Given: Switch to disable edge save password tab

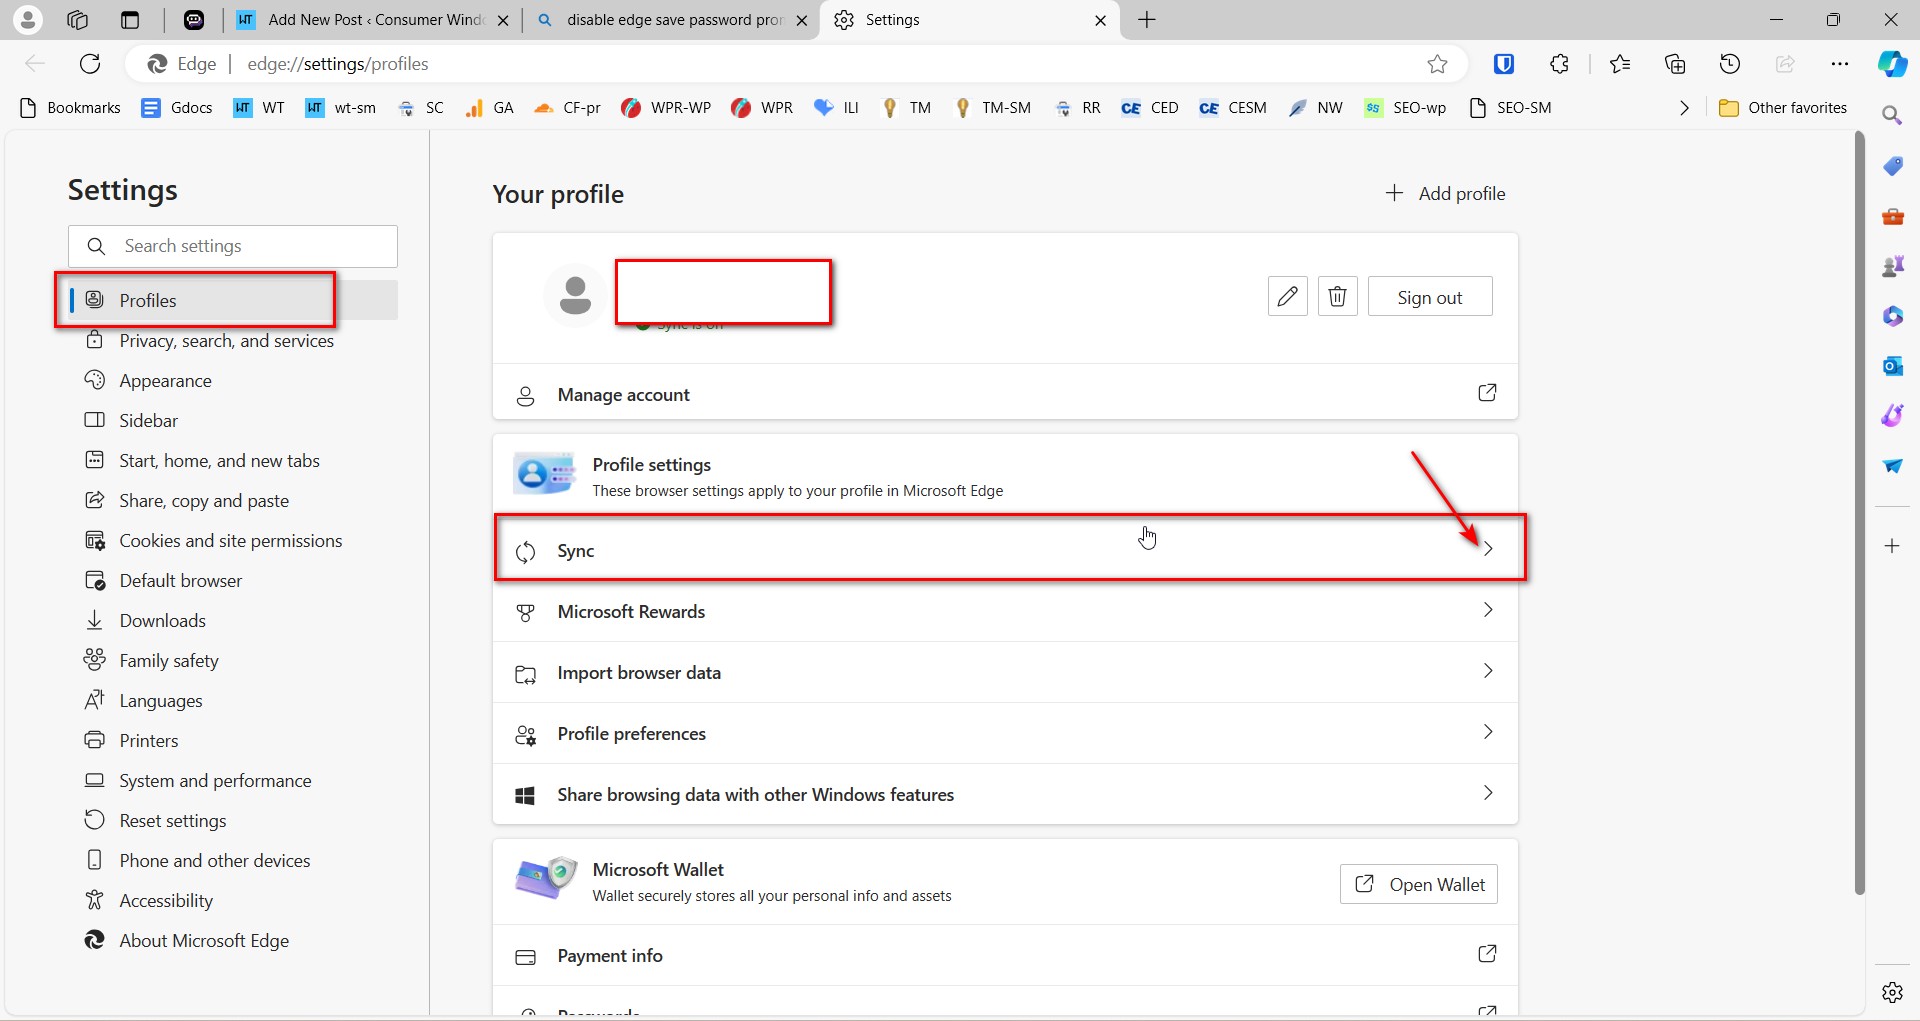Looking at the screenshot, I should point(672,20).
